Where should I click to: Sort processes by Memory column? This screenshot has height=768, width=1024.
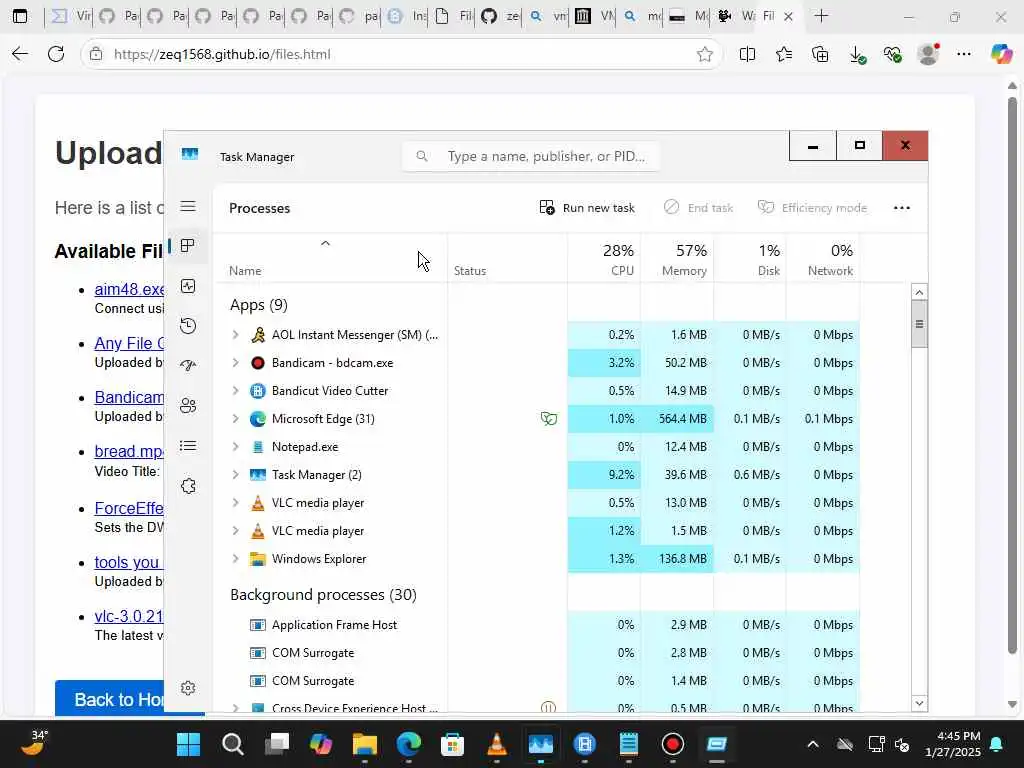(x=677, y=259)
